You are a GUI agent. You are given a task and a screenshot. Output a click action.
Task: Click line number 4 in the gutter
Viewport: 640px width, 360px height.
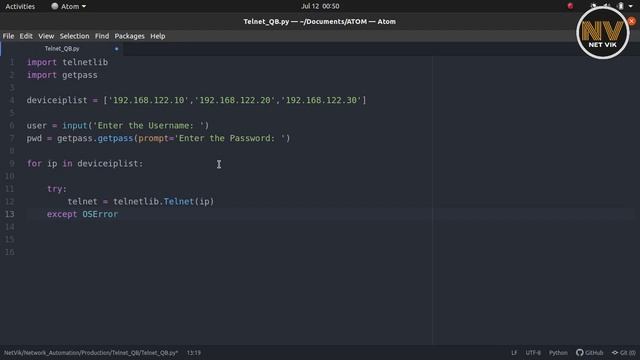(x=12, y=100)
